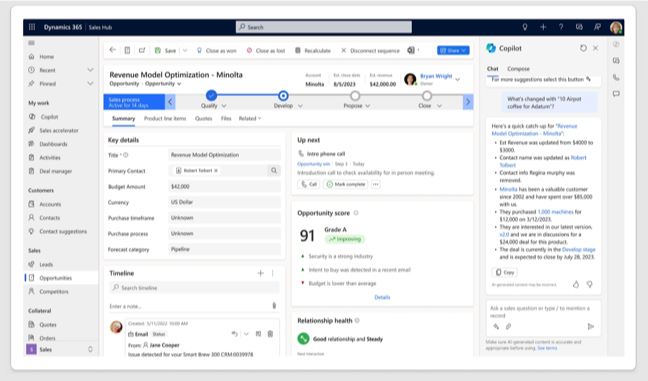Expand the Close stage chevron
This screenshot has width=648, height=381.
click(439, 106)
